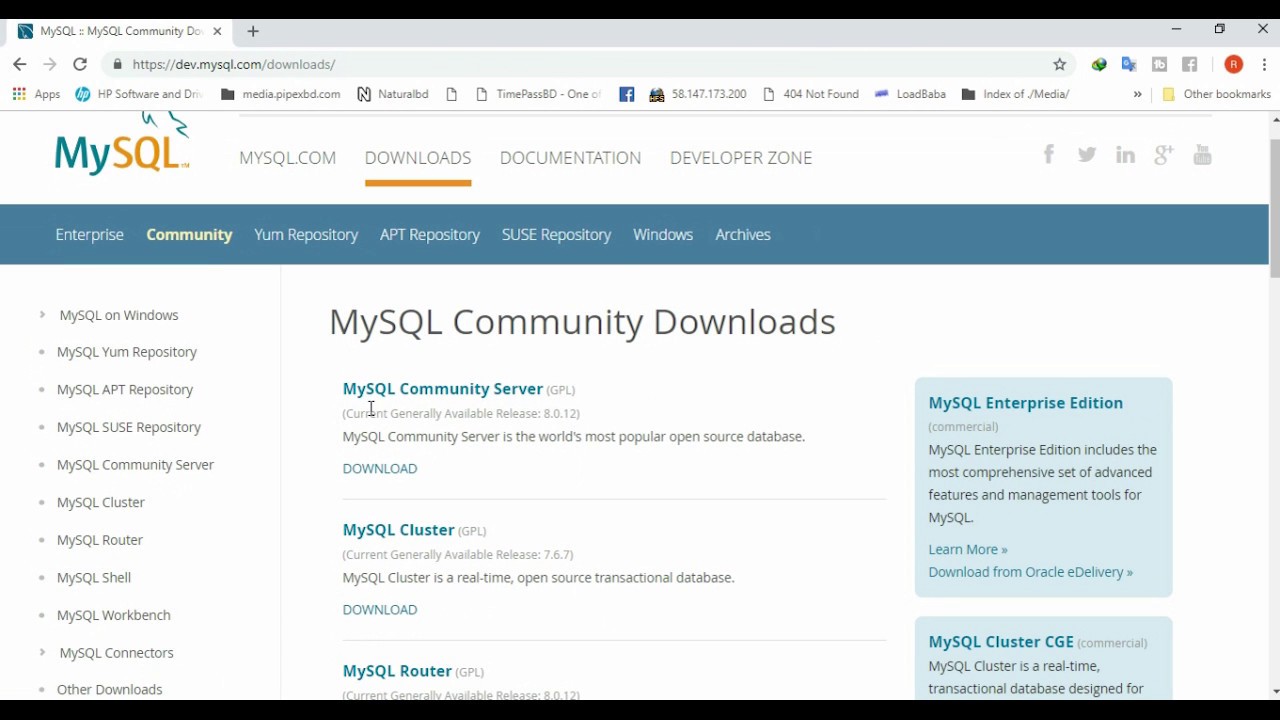This screenshot has height=720, width=1280.
Task: Click the browser forward arrow
Action: click(x=50, y=64)
